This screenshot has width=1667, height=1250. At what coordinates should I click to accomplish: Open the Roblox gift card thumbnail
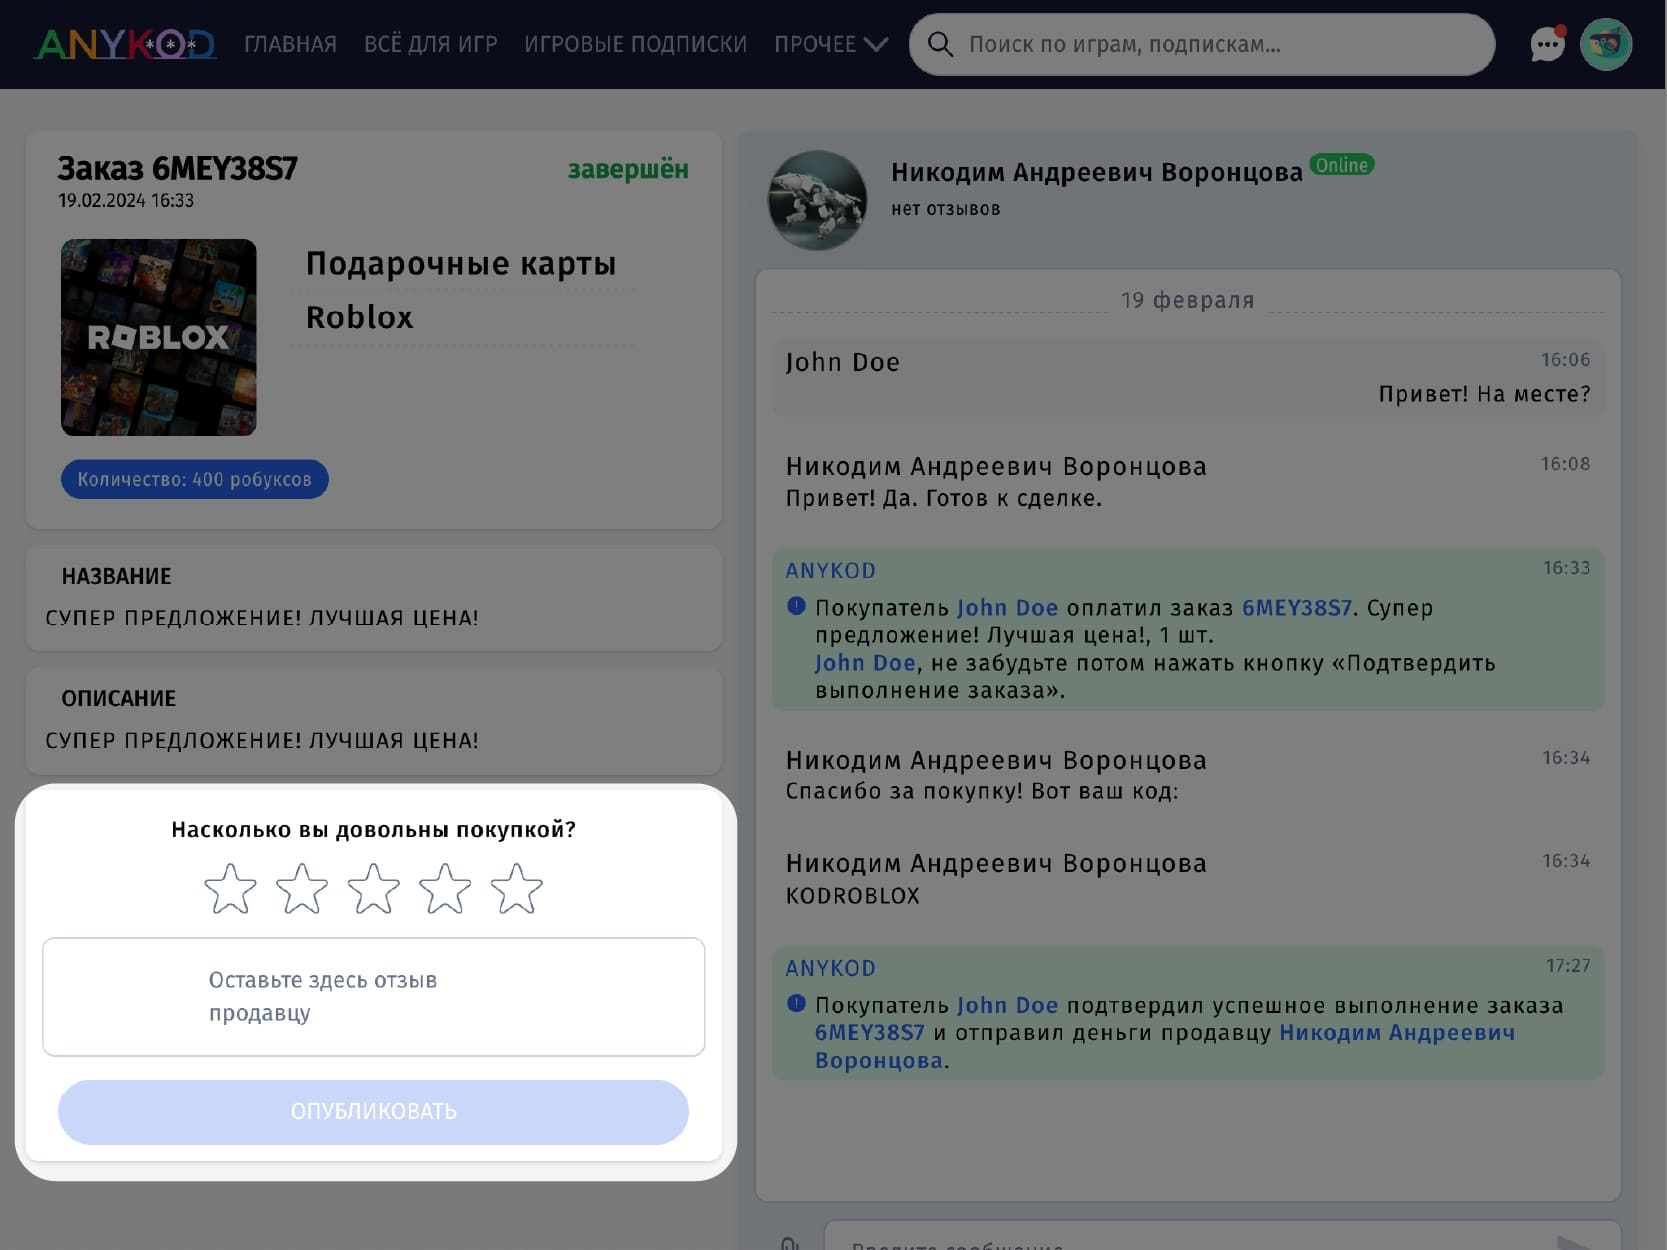tap(159, 337)
